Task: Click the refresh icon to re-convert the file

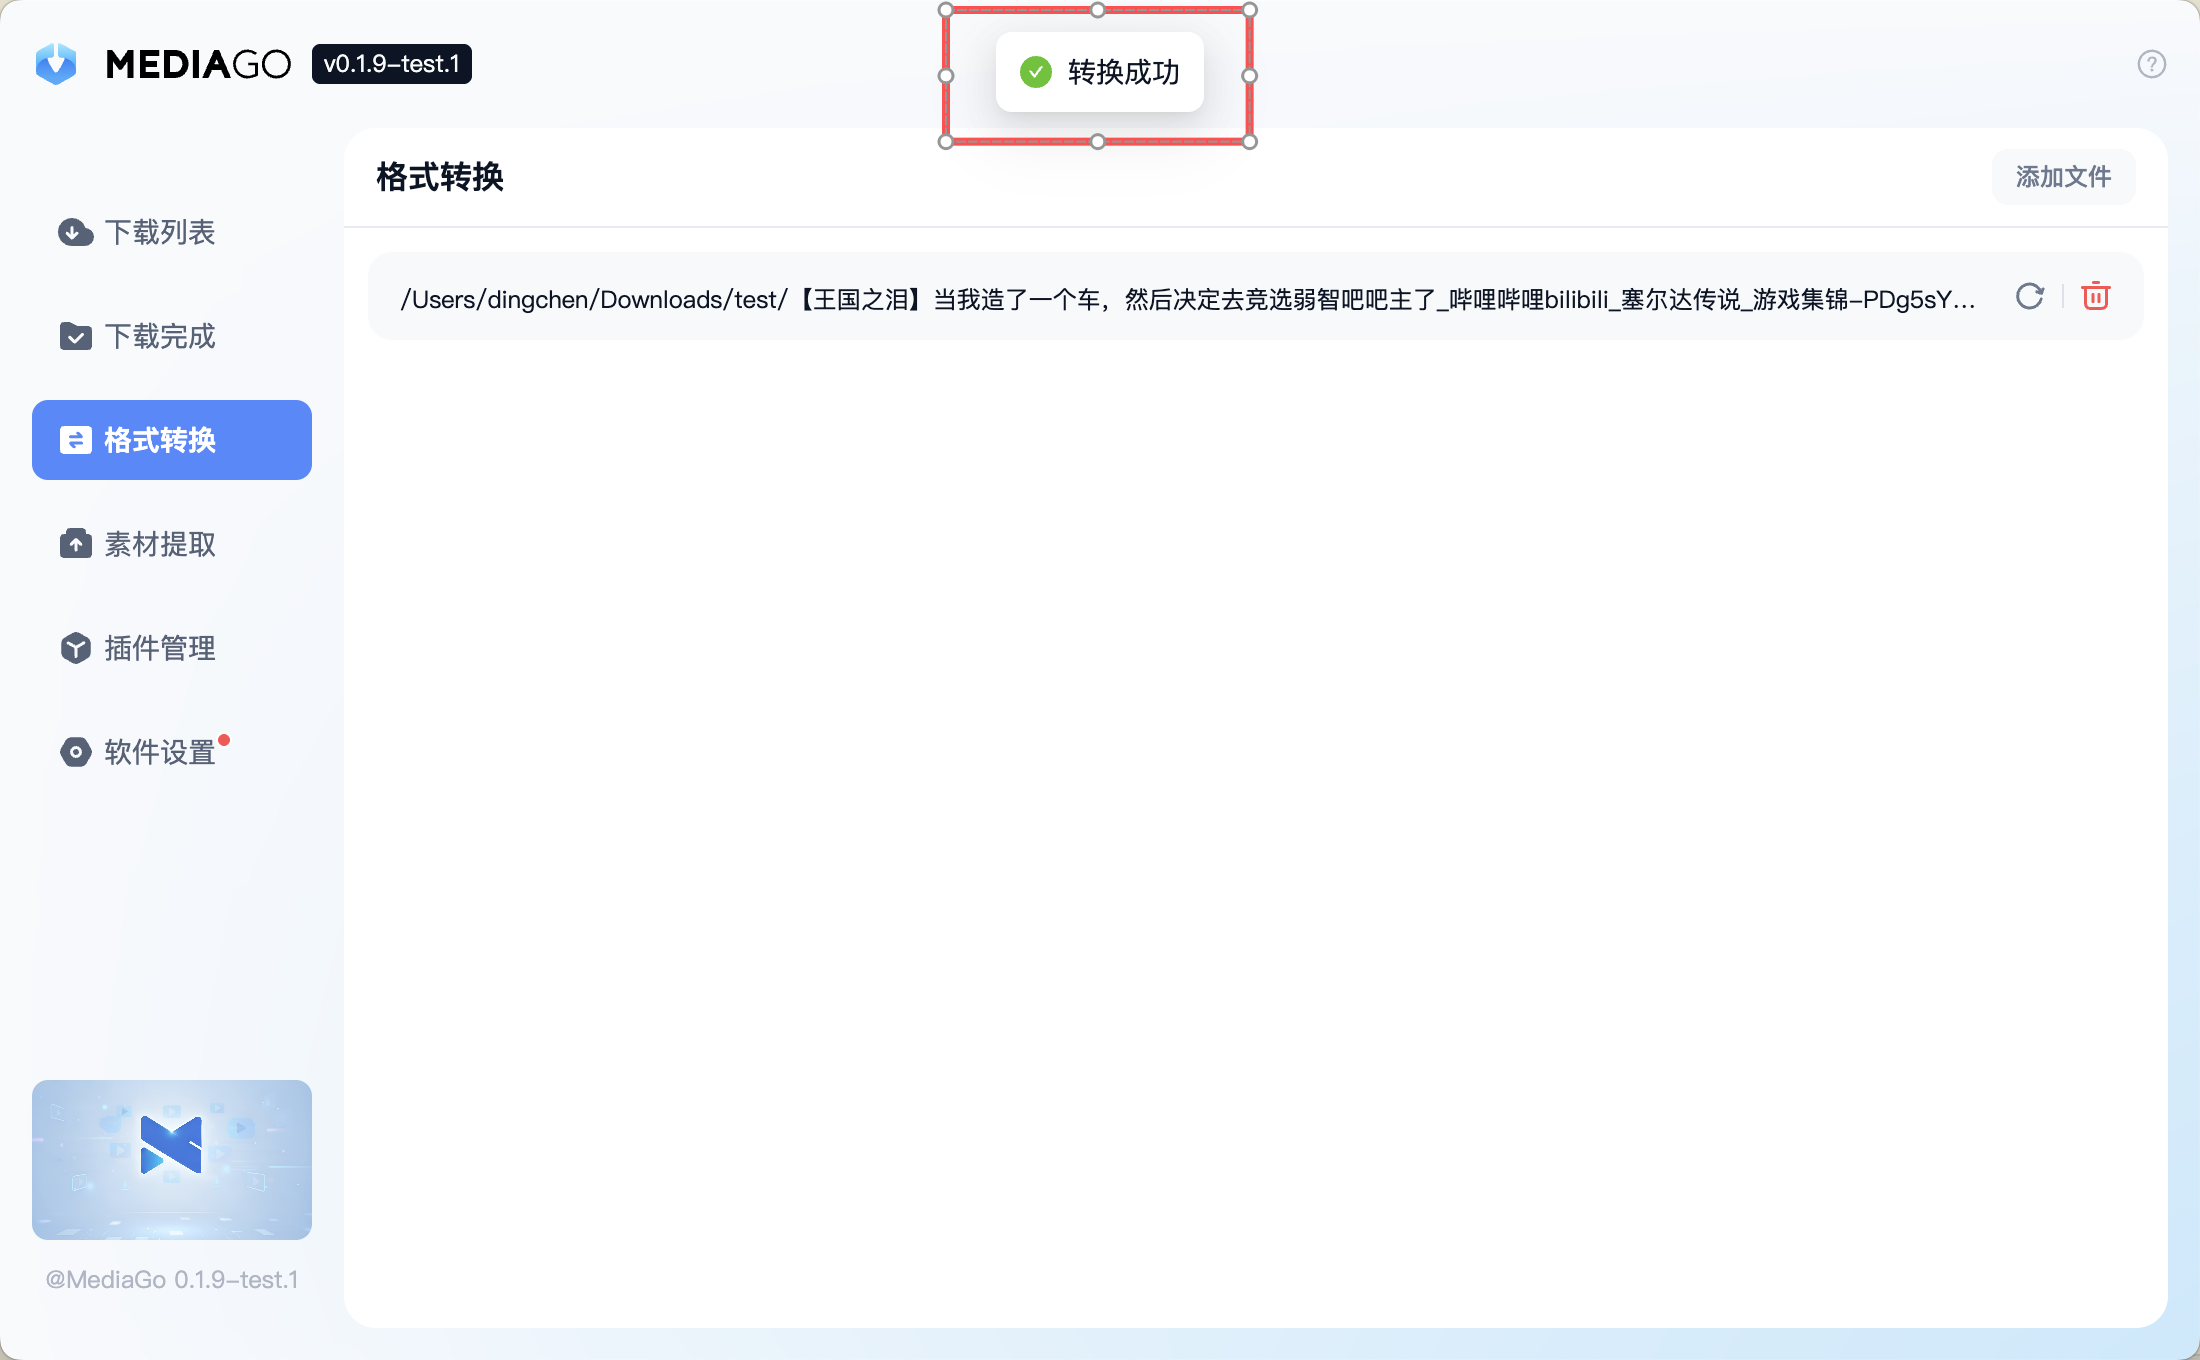Action: tap(2029, 297)
